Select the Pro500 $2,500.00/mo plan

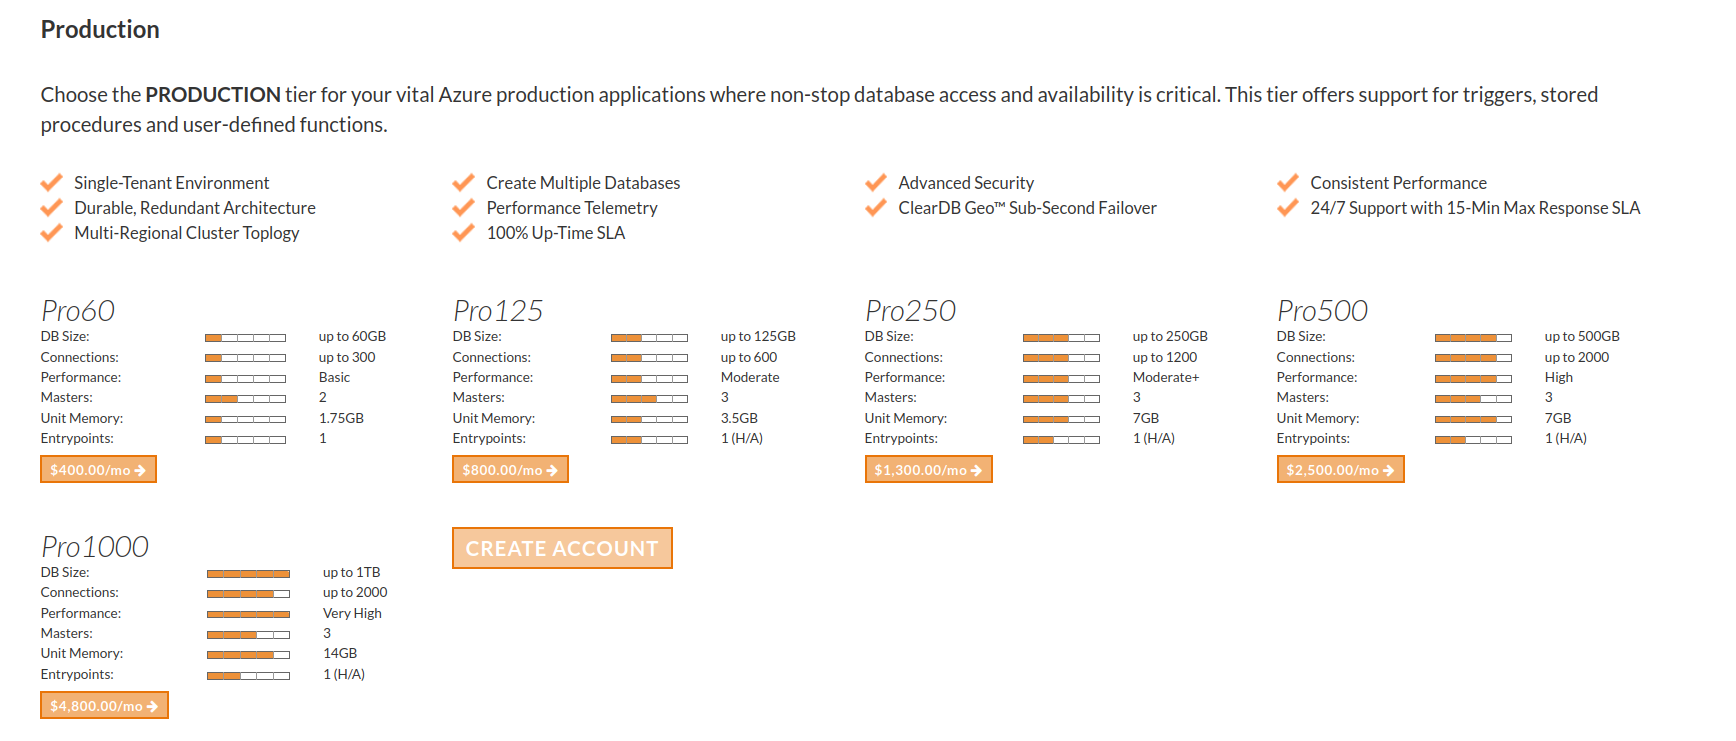coord(1340,470)
